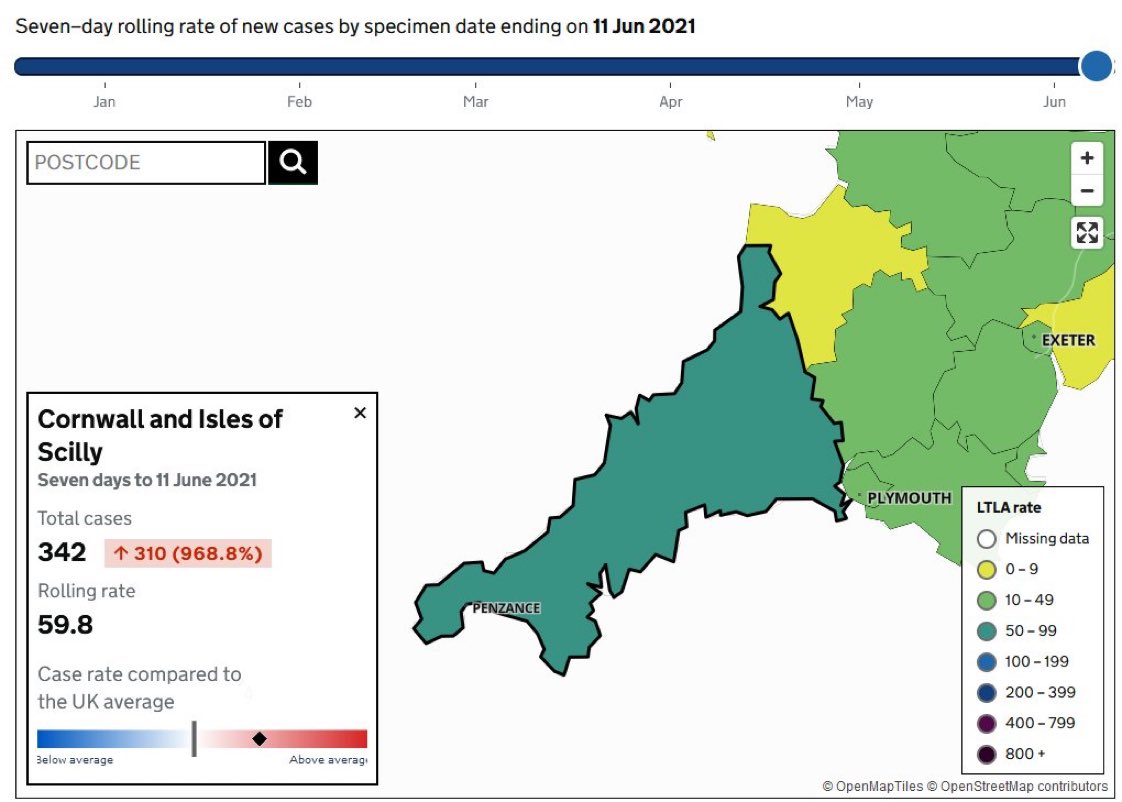Screen dimensions: 1122x802
Task: Click the 59.8 rolling rate value
Action: click(x=65, y=625)
